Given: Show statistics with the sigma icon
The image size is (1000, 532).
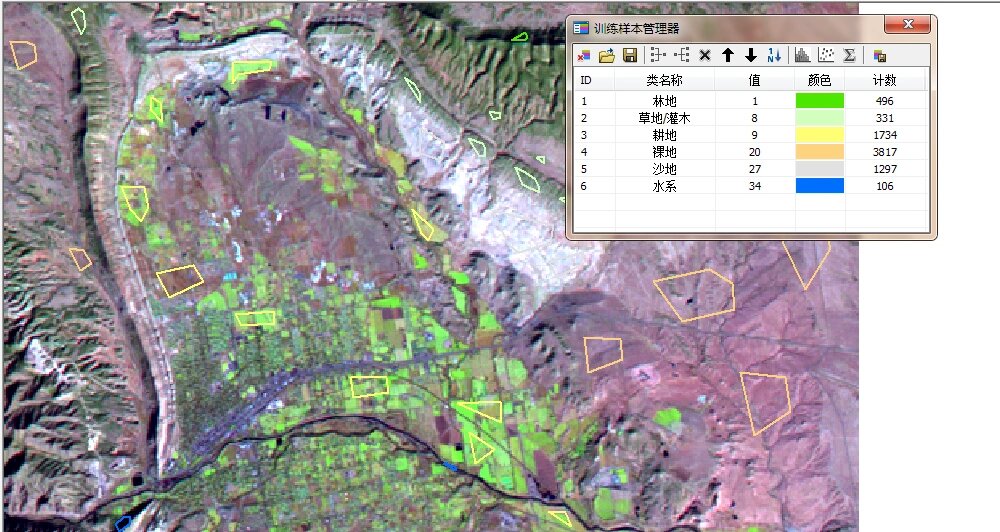Looking at the screenshot, I should 849,55.
